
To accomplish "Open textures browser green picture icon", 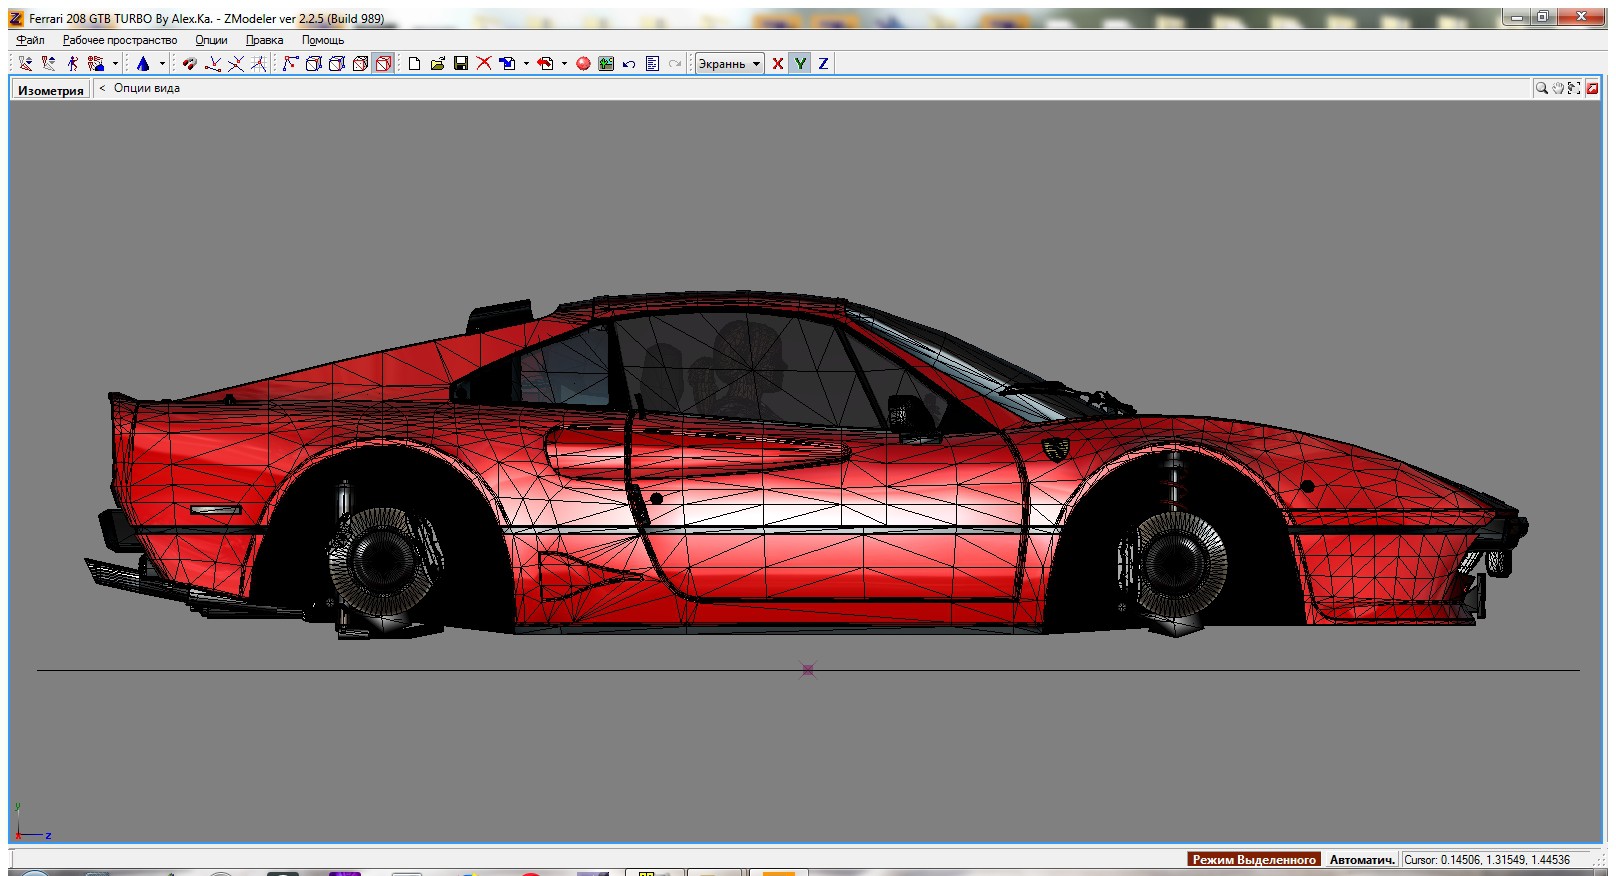I will [606, 63].
